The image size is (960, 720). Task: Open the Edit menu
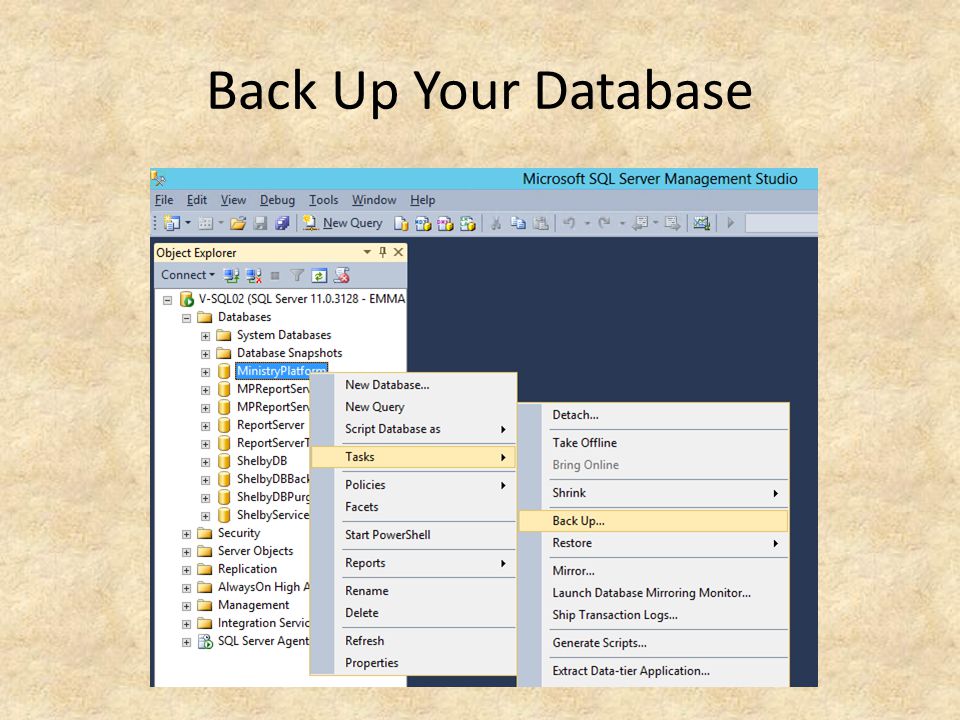(197, 200)
